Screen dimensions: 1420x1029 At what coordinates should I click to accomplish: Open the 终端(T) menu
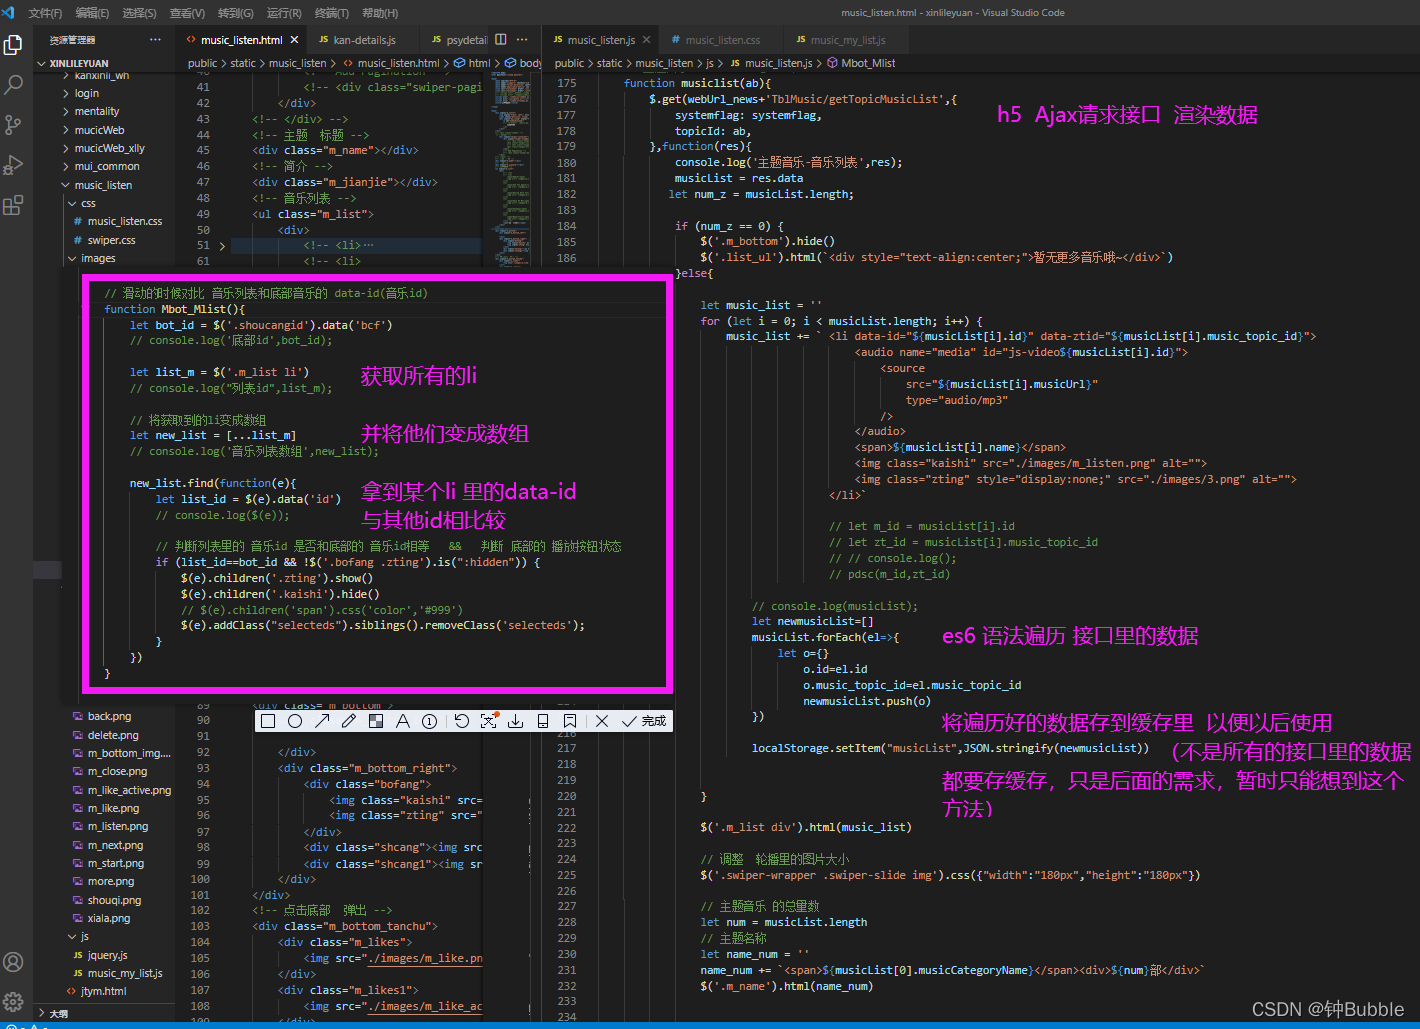click(332, 13)
